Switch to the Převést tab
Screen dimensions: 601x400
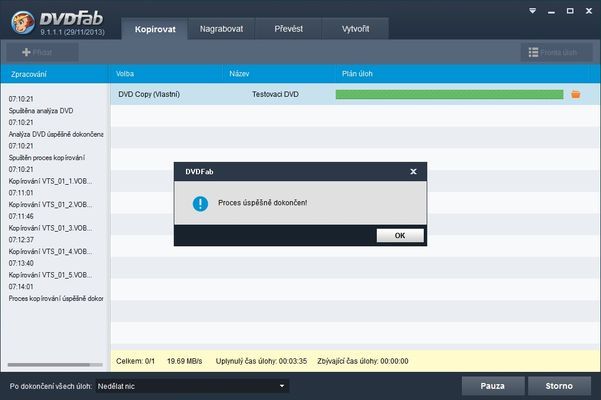tap(288, 29)
